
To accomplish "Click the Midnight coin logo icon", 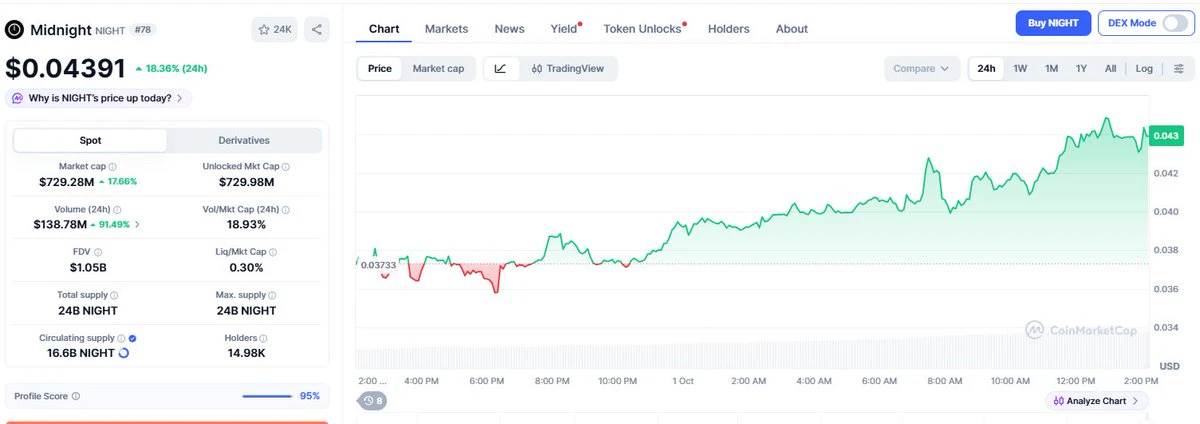I will (x=14, y=30).
